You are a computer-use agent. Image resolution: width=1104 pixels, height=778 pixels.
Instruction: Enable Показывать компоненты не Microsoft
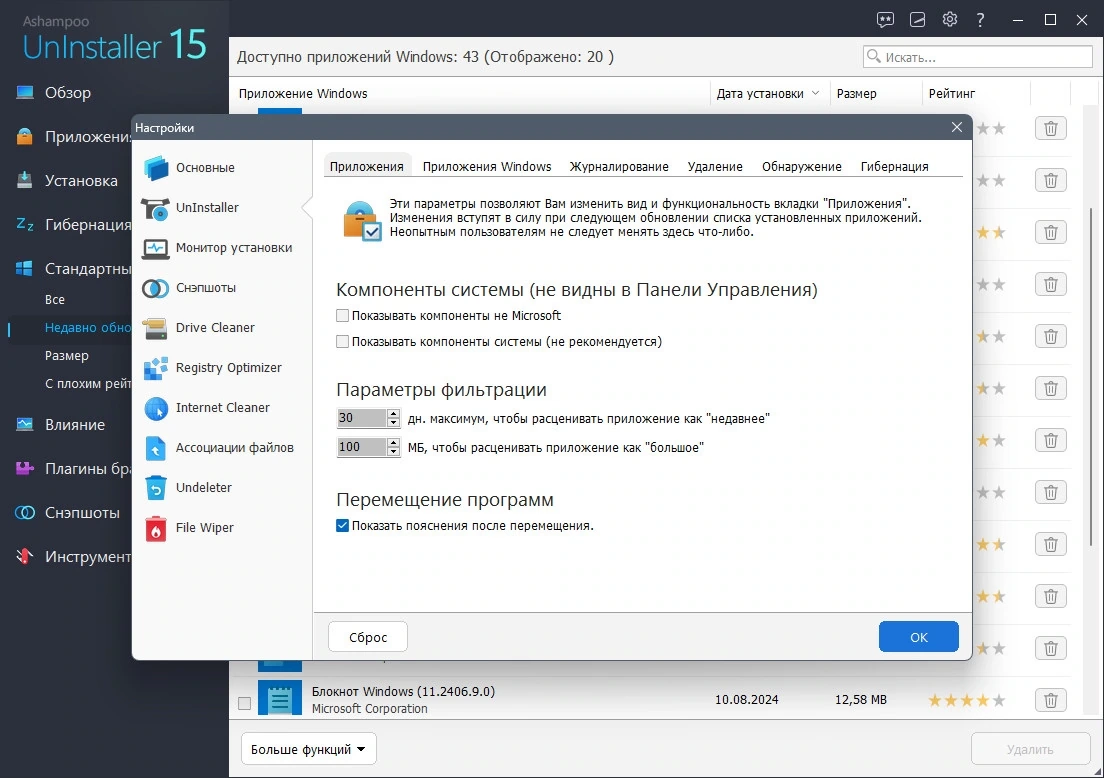(343, 315)
